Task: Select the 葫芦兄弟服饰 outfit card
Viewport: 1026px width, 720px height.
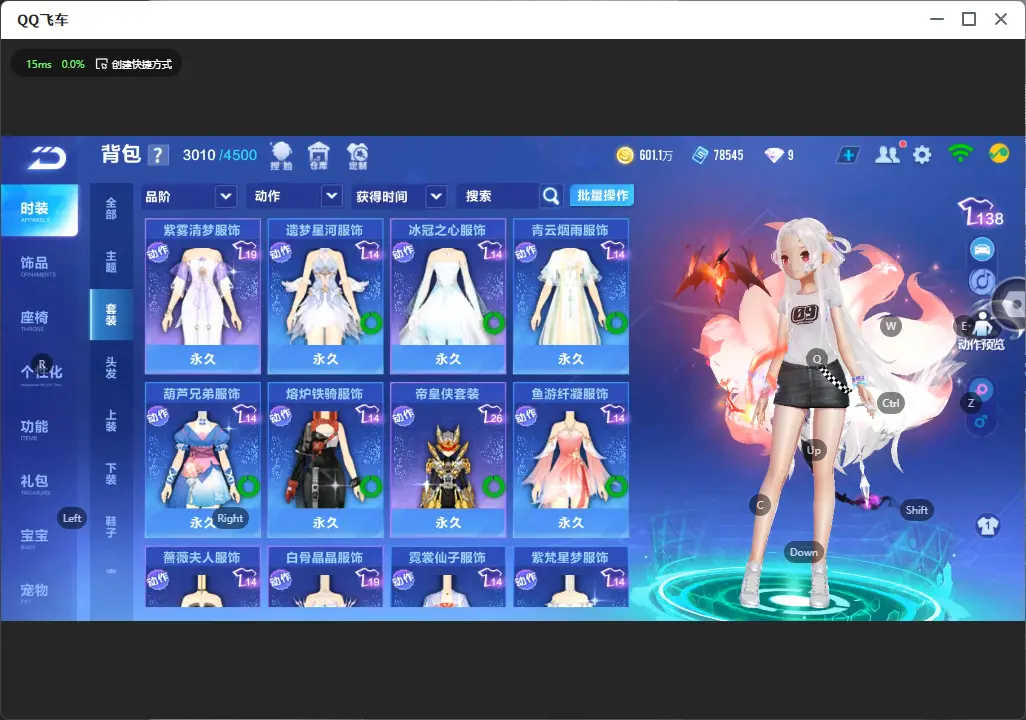Action: 202,459
